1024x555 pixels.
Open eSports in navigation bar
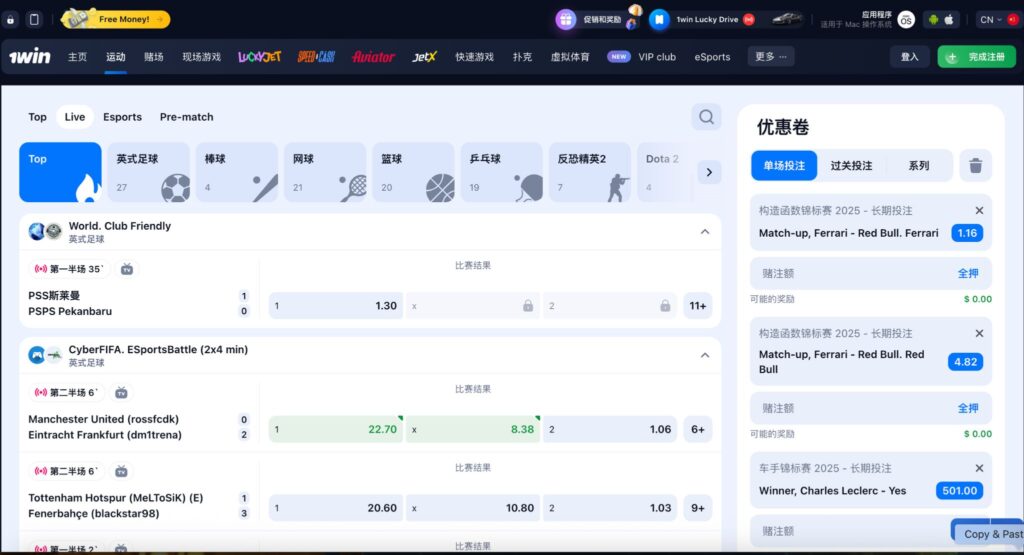712,57
